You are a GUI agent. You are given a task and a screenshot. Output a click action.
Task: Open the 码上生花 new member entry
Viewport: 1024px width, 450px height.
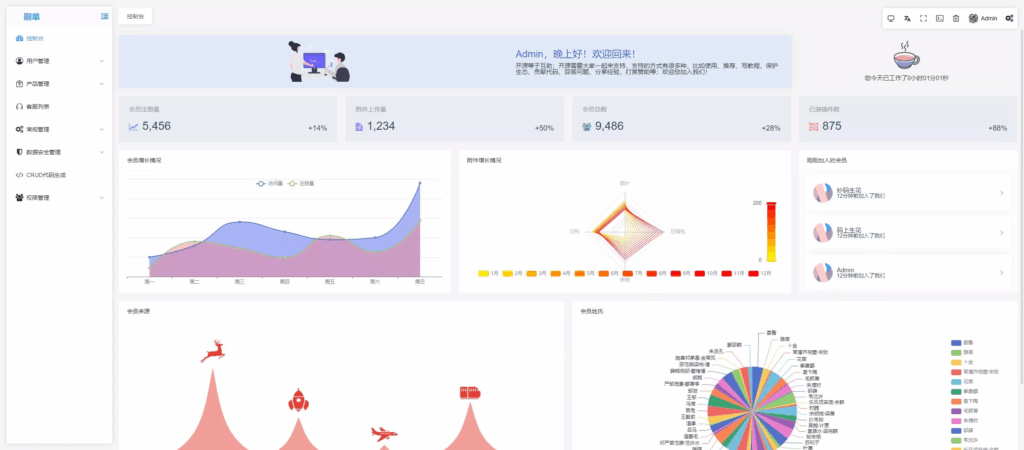(908, 234)
